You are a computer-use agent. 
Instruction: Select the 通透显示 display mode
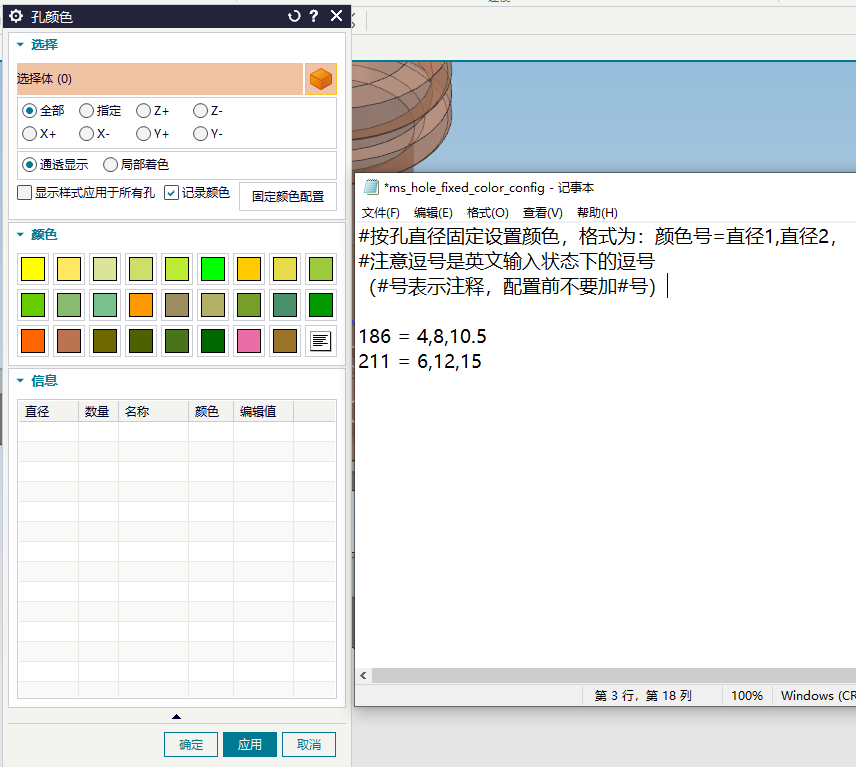pyautogui.click(x=29, y=164)
